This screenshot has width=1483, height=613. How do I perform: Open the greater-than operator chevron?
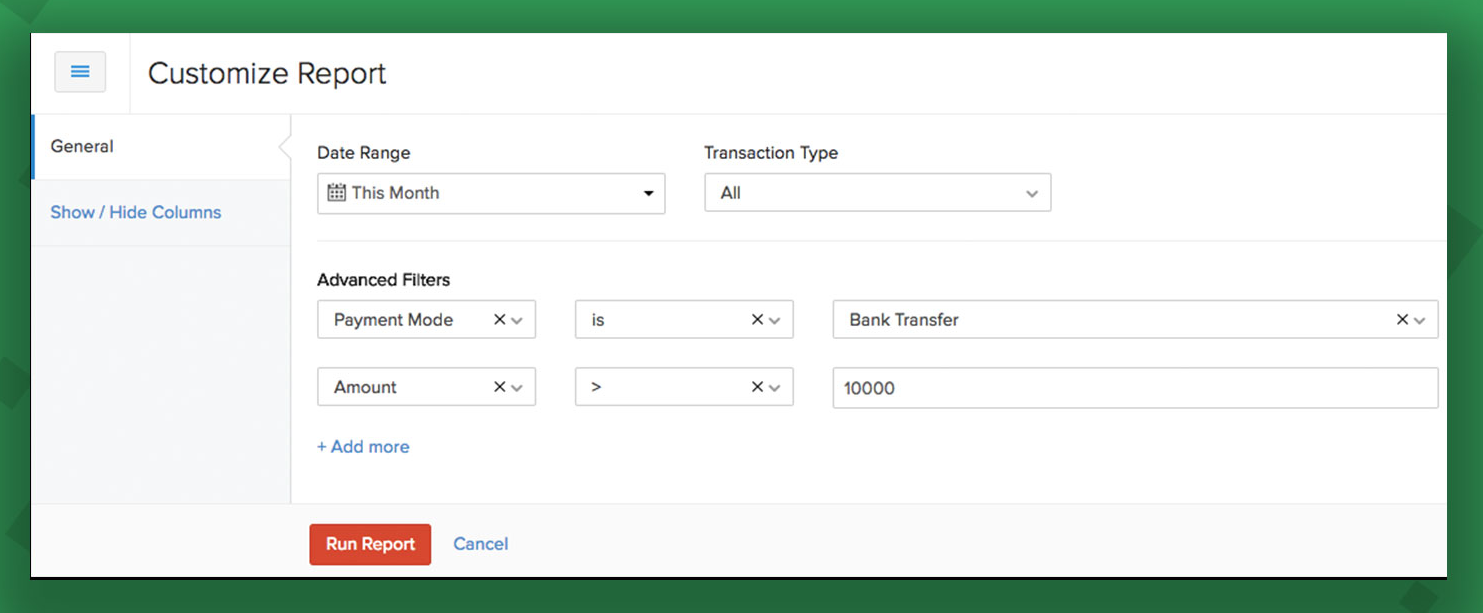[775, 388]
